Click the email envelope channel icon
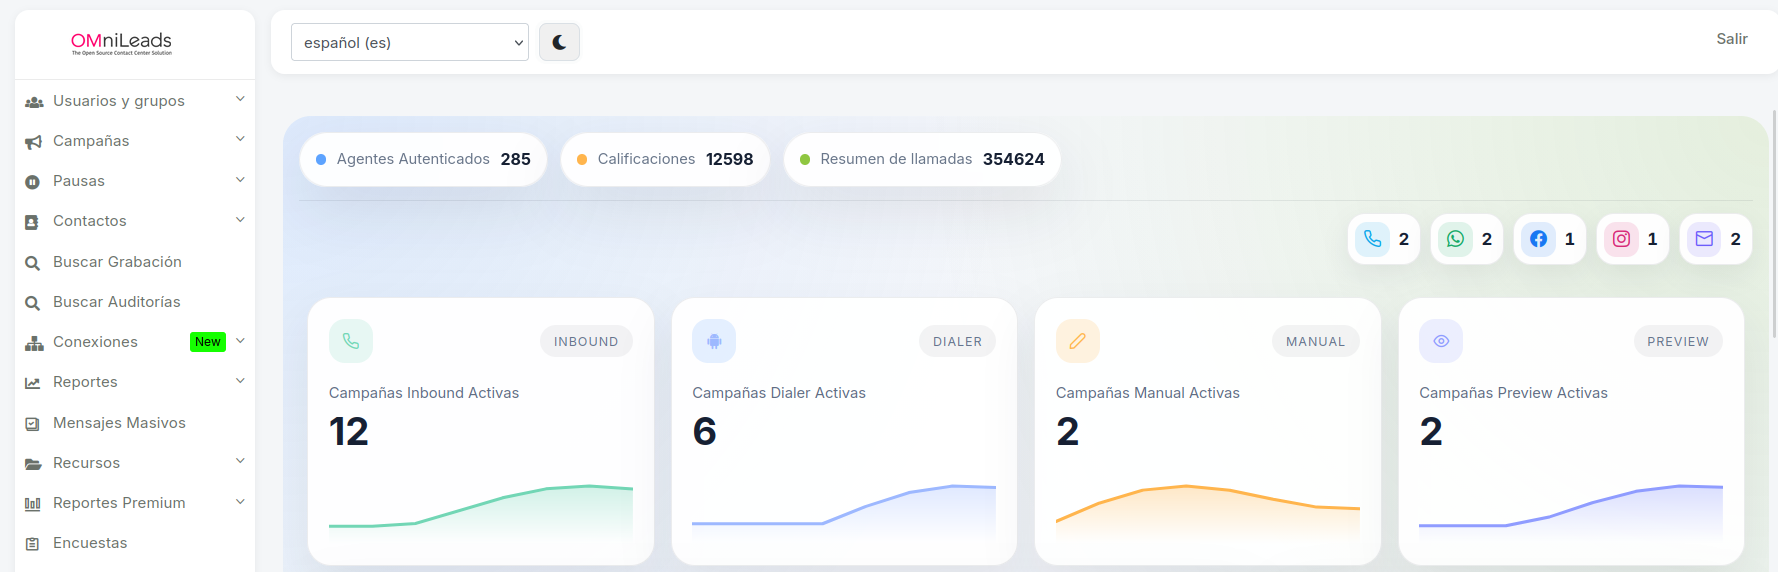The image size is (1778, 572). pyautogui.click(x=1704, y=239)
